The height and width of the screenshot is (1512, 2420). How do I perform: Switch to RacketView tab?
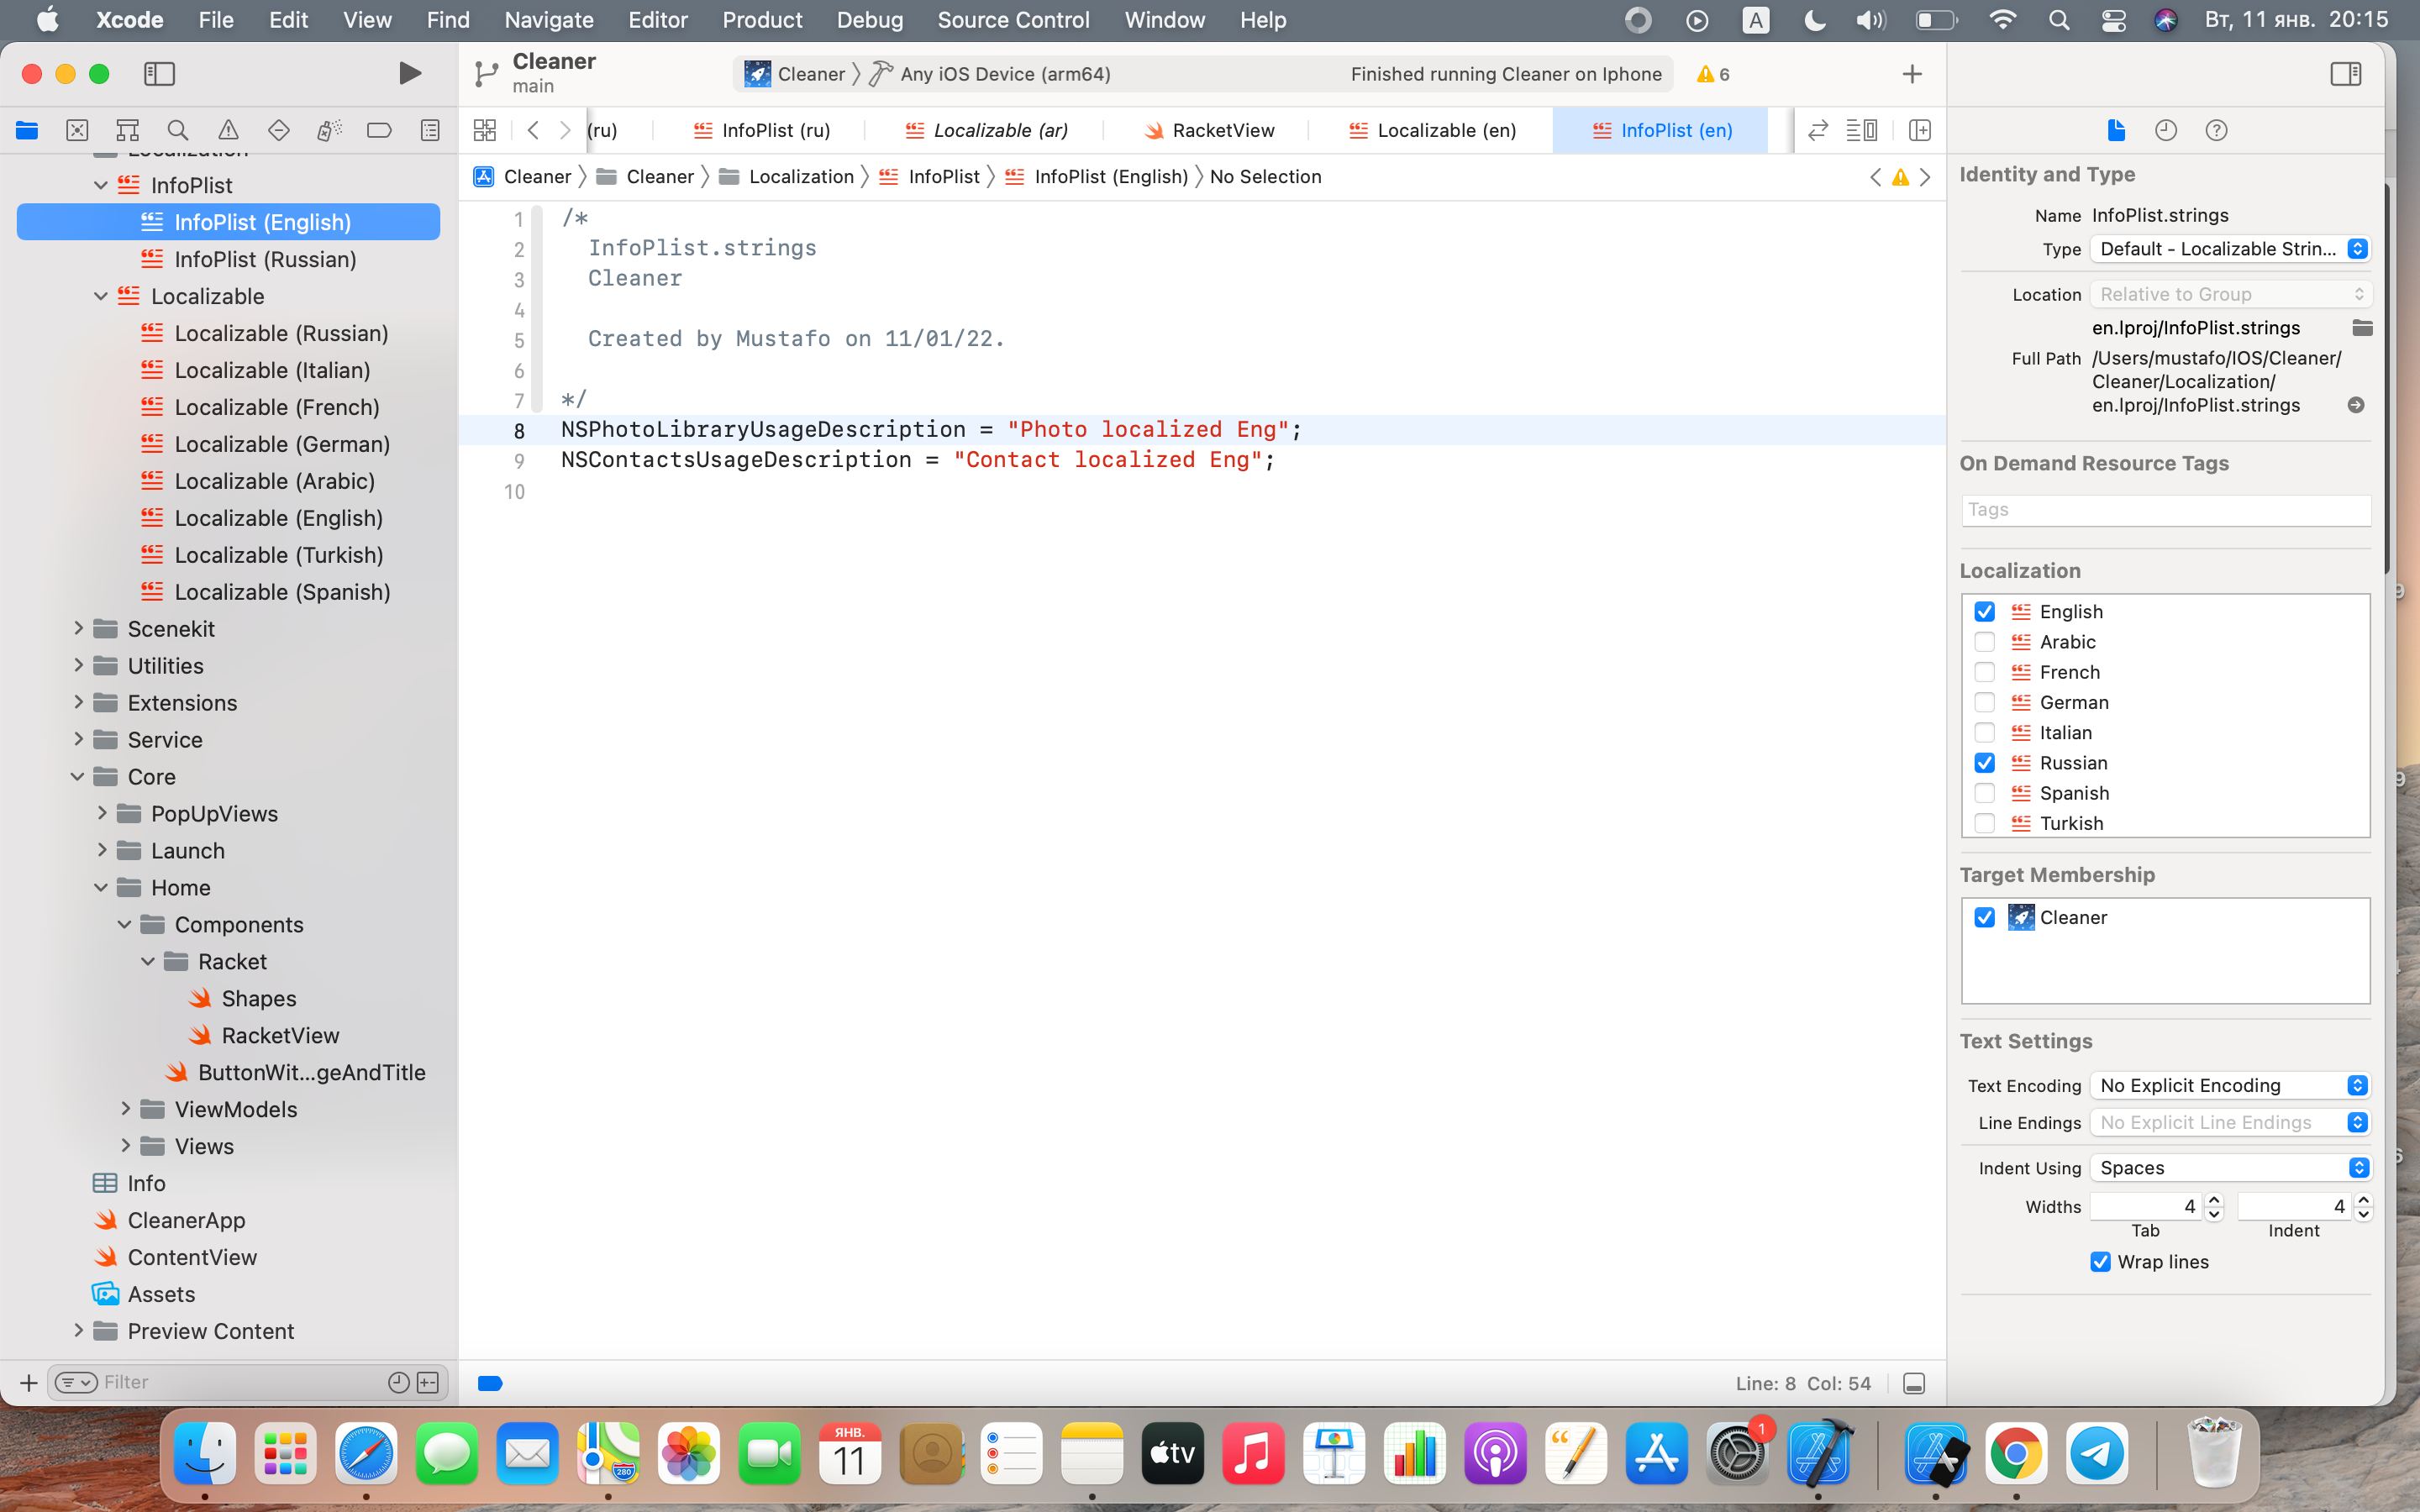[x=1209, y=130]
